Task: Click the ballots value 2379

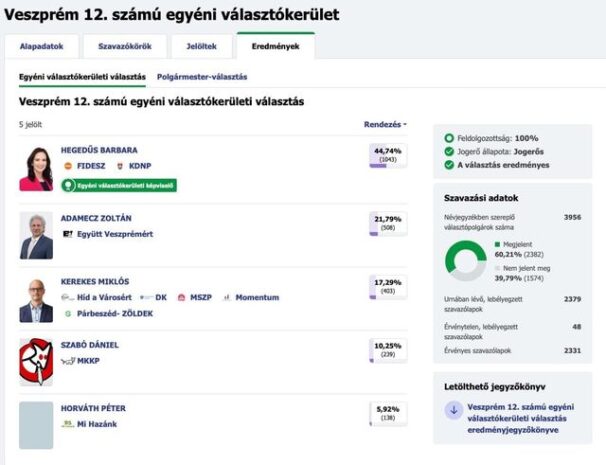Action: coord(572,299)
